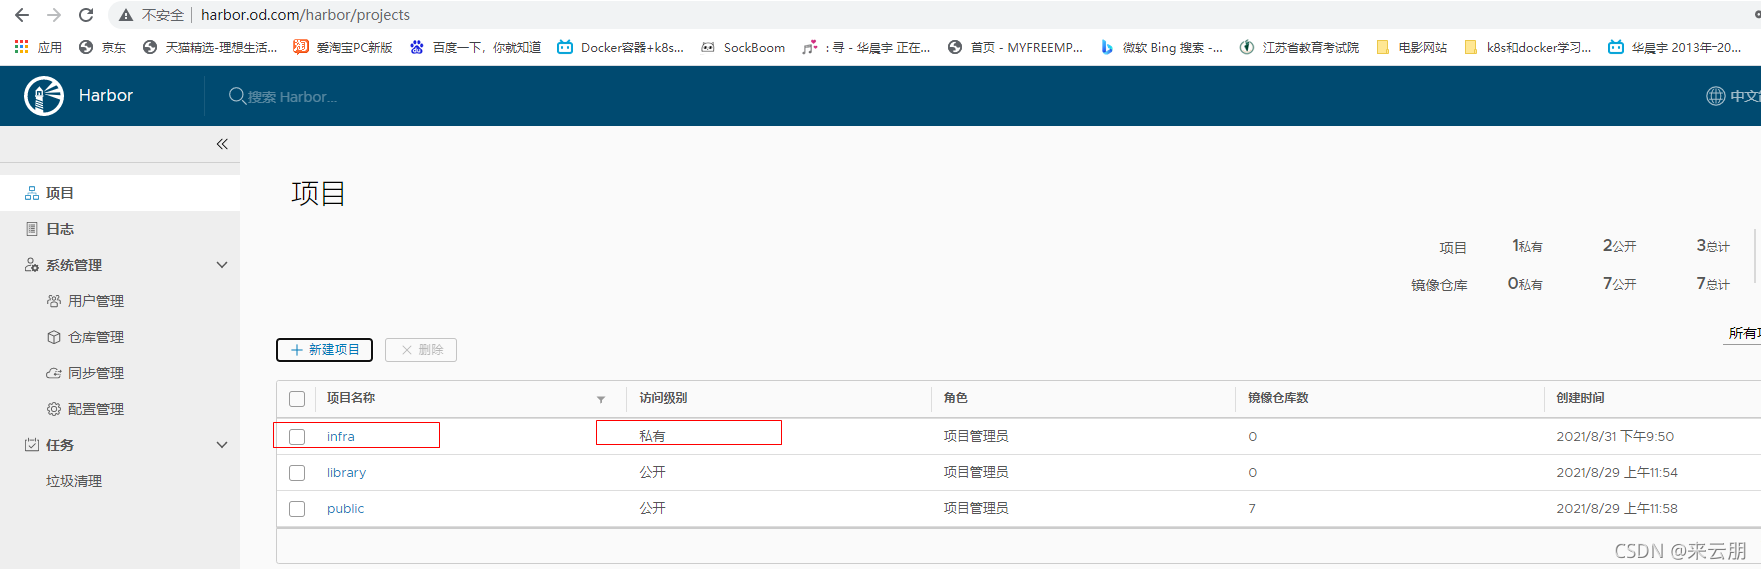Viewport: 1761px width, 569px height.
Task: Click the date 2021/8/29 上午11:54
Action: (1617, 472)
